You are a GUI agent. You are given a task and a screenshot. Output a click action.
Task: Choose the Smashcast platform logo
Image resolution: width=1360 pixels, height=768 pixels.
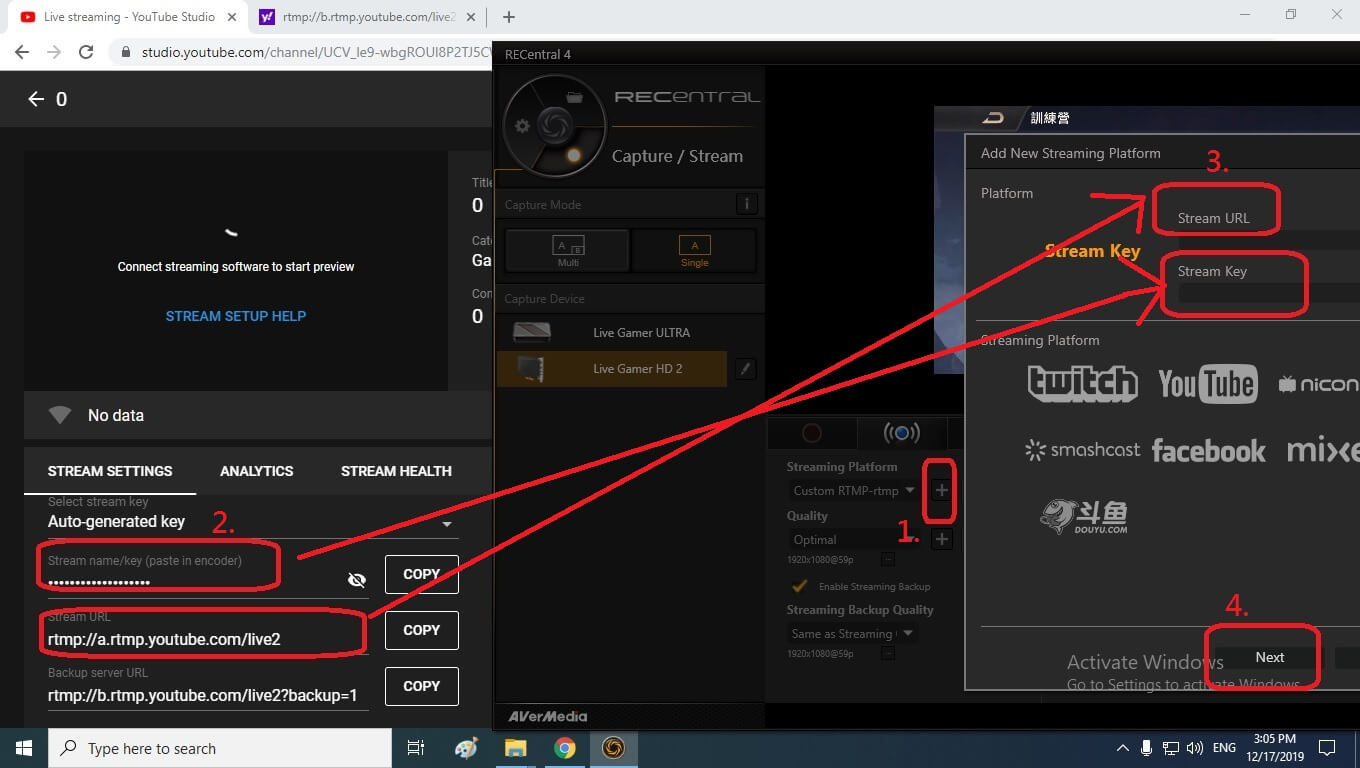(1082, 450)
